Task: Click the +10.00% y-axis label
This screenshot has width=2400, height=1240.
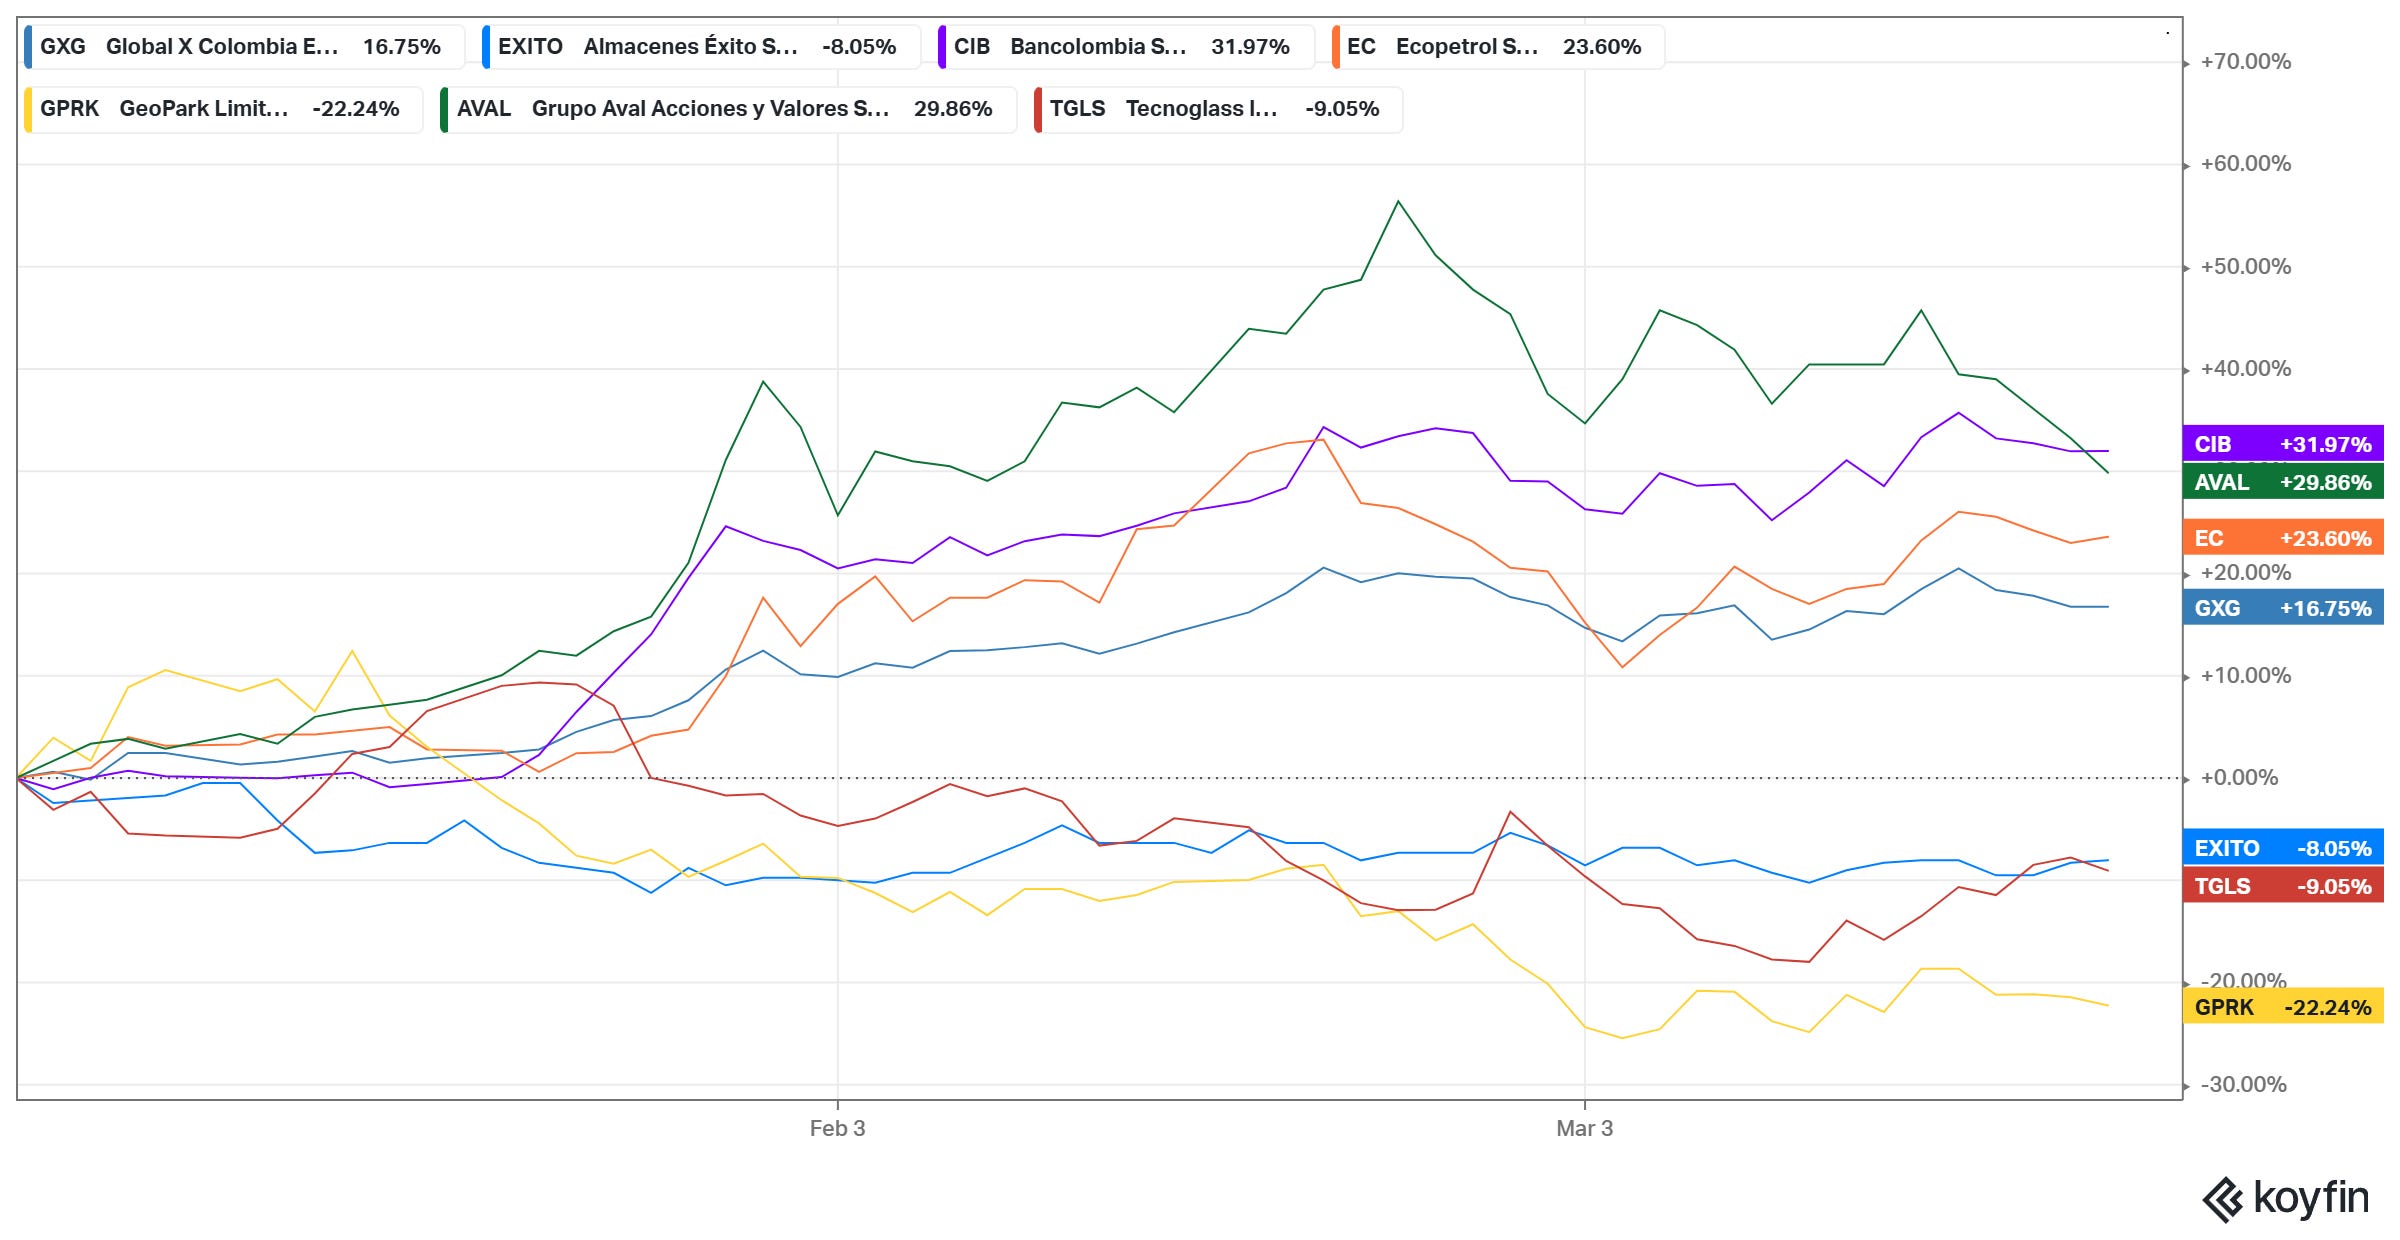Action: [x=2245, y=676]
